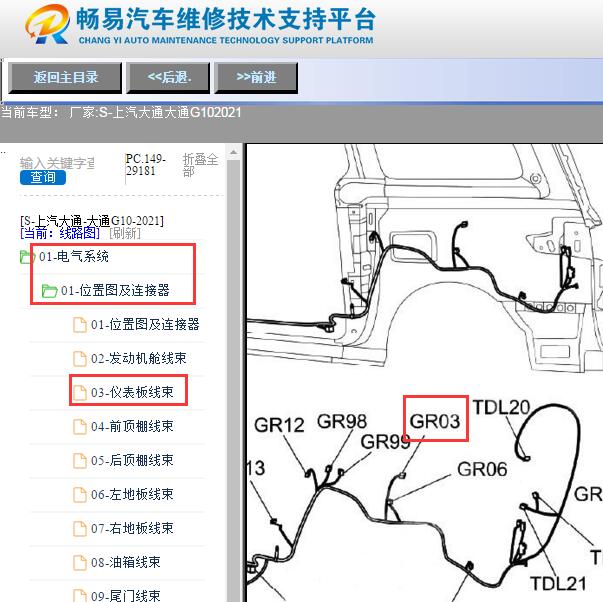The height and width of the screenshot is (602, 603).
Task: Go forward with the >>前进 button
Action: [x=256, y=78]
